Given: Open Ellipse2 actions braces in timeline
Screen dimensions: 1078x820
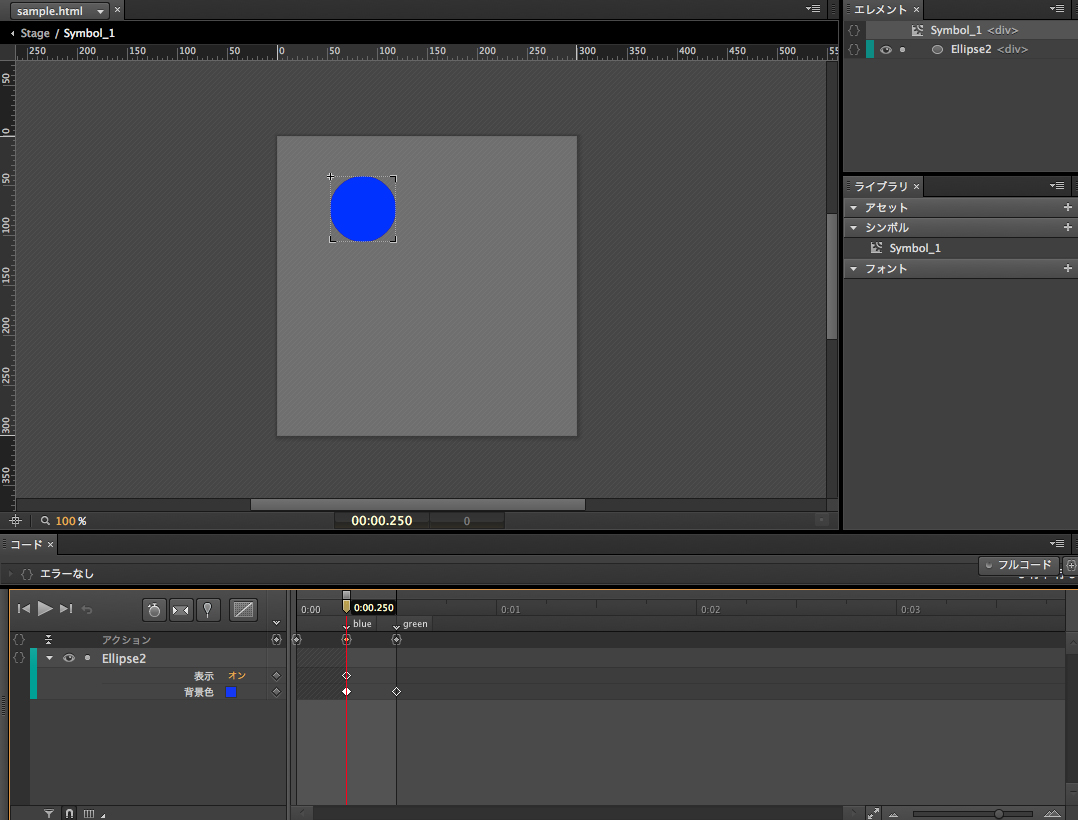Looking at the screenshot, I should click(19, 658).
